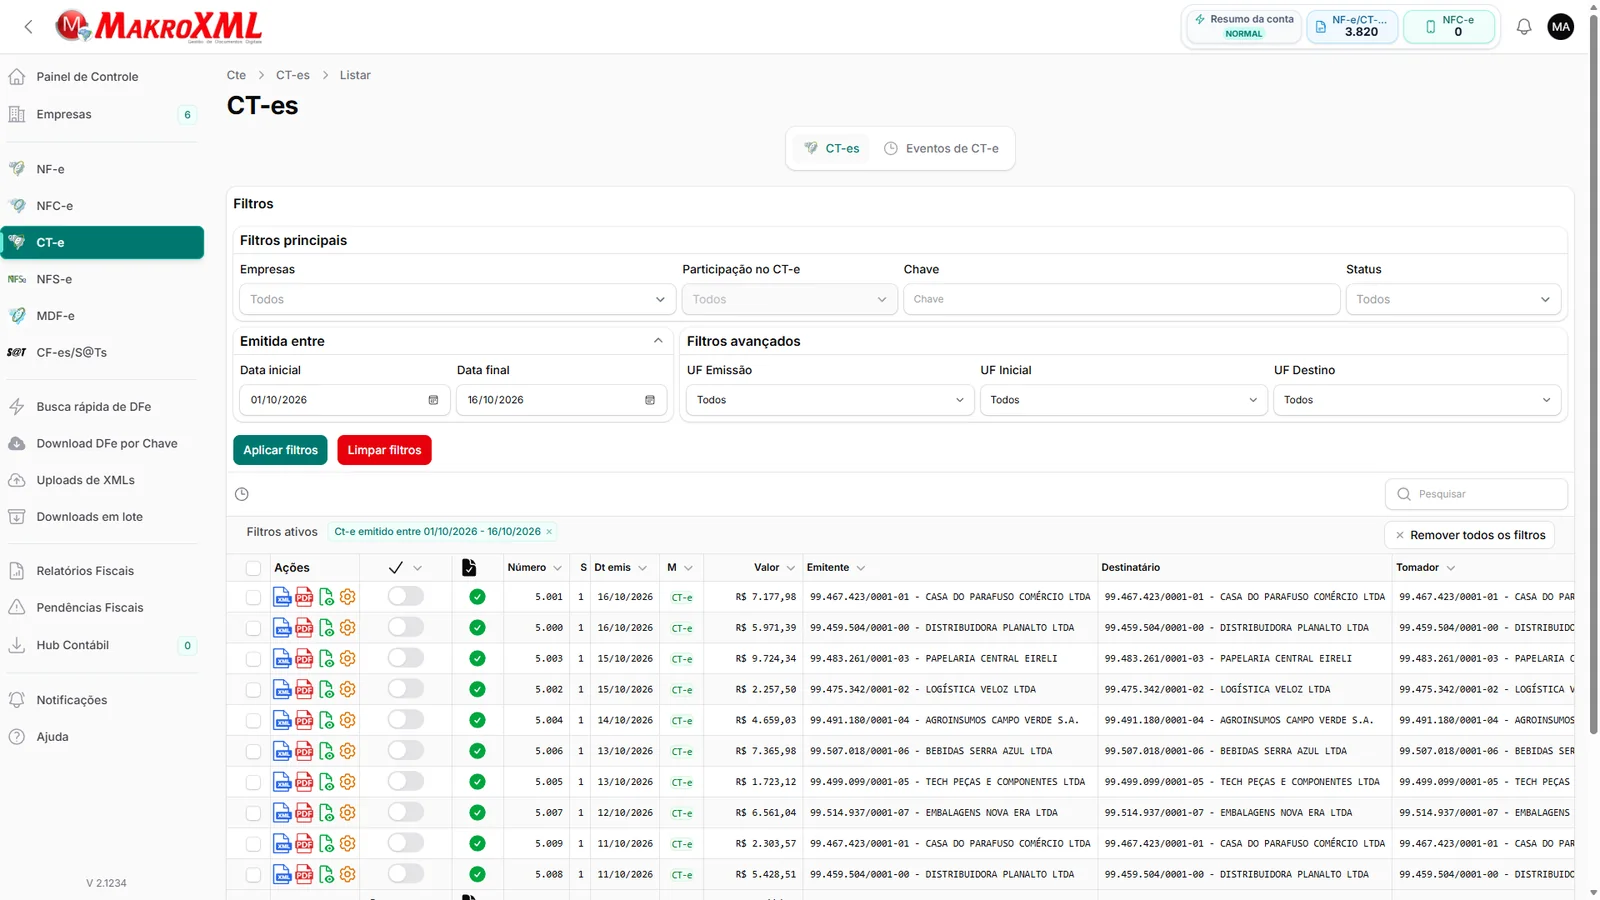Open gear settings for CT-e 5.008
The height and width of the screenshot is (900, 1600).
tap(347, 874)
